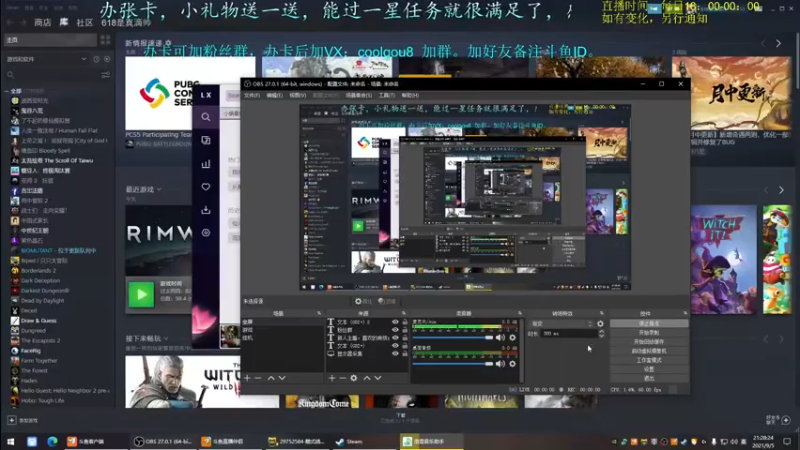The width and height of the screenshot is (800, 450).
Task: Add a new source in OBS
Action: point(332,378)
